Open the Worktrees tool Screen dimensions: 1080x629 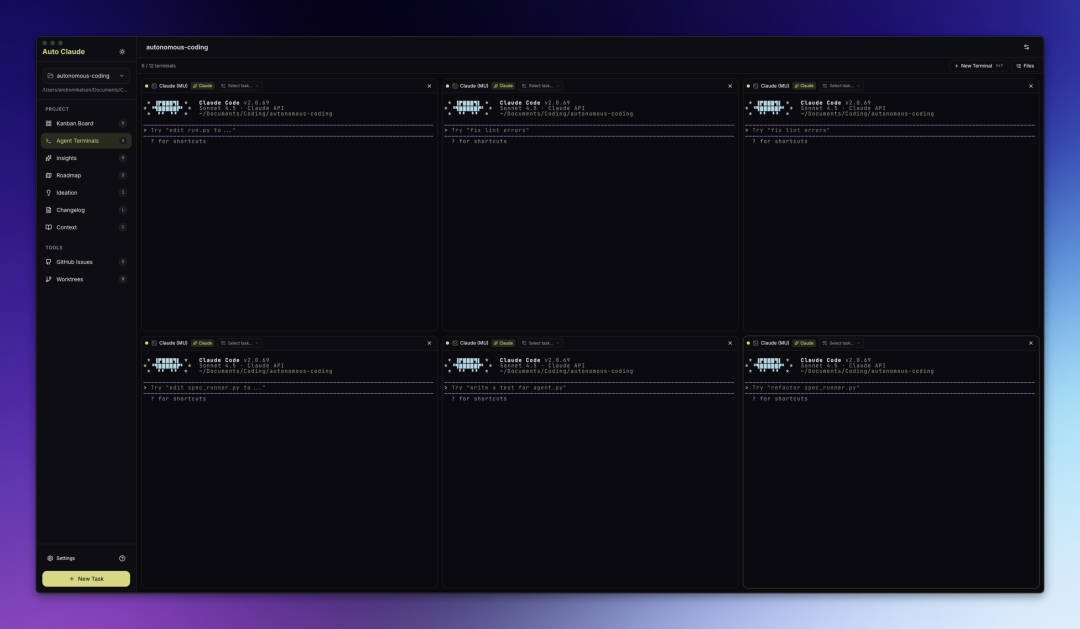(x=70, y=279)
